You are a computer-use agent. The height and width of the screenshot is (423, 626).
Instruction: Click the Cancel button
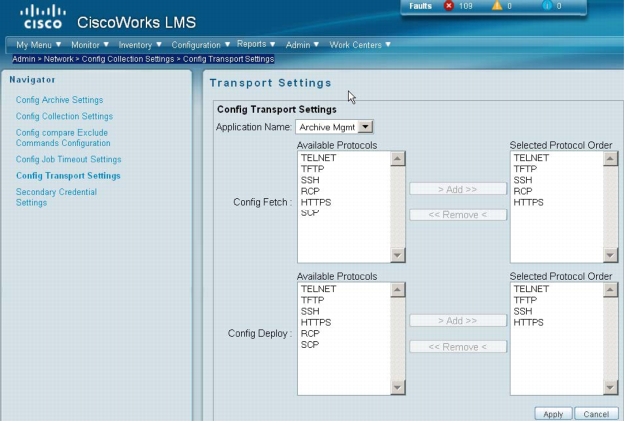[596, 414]
